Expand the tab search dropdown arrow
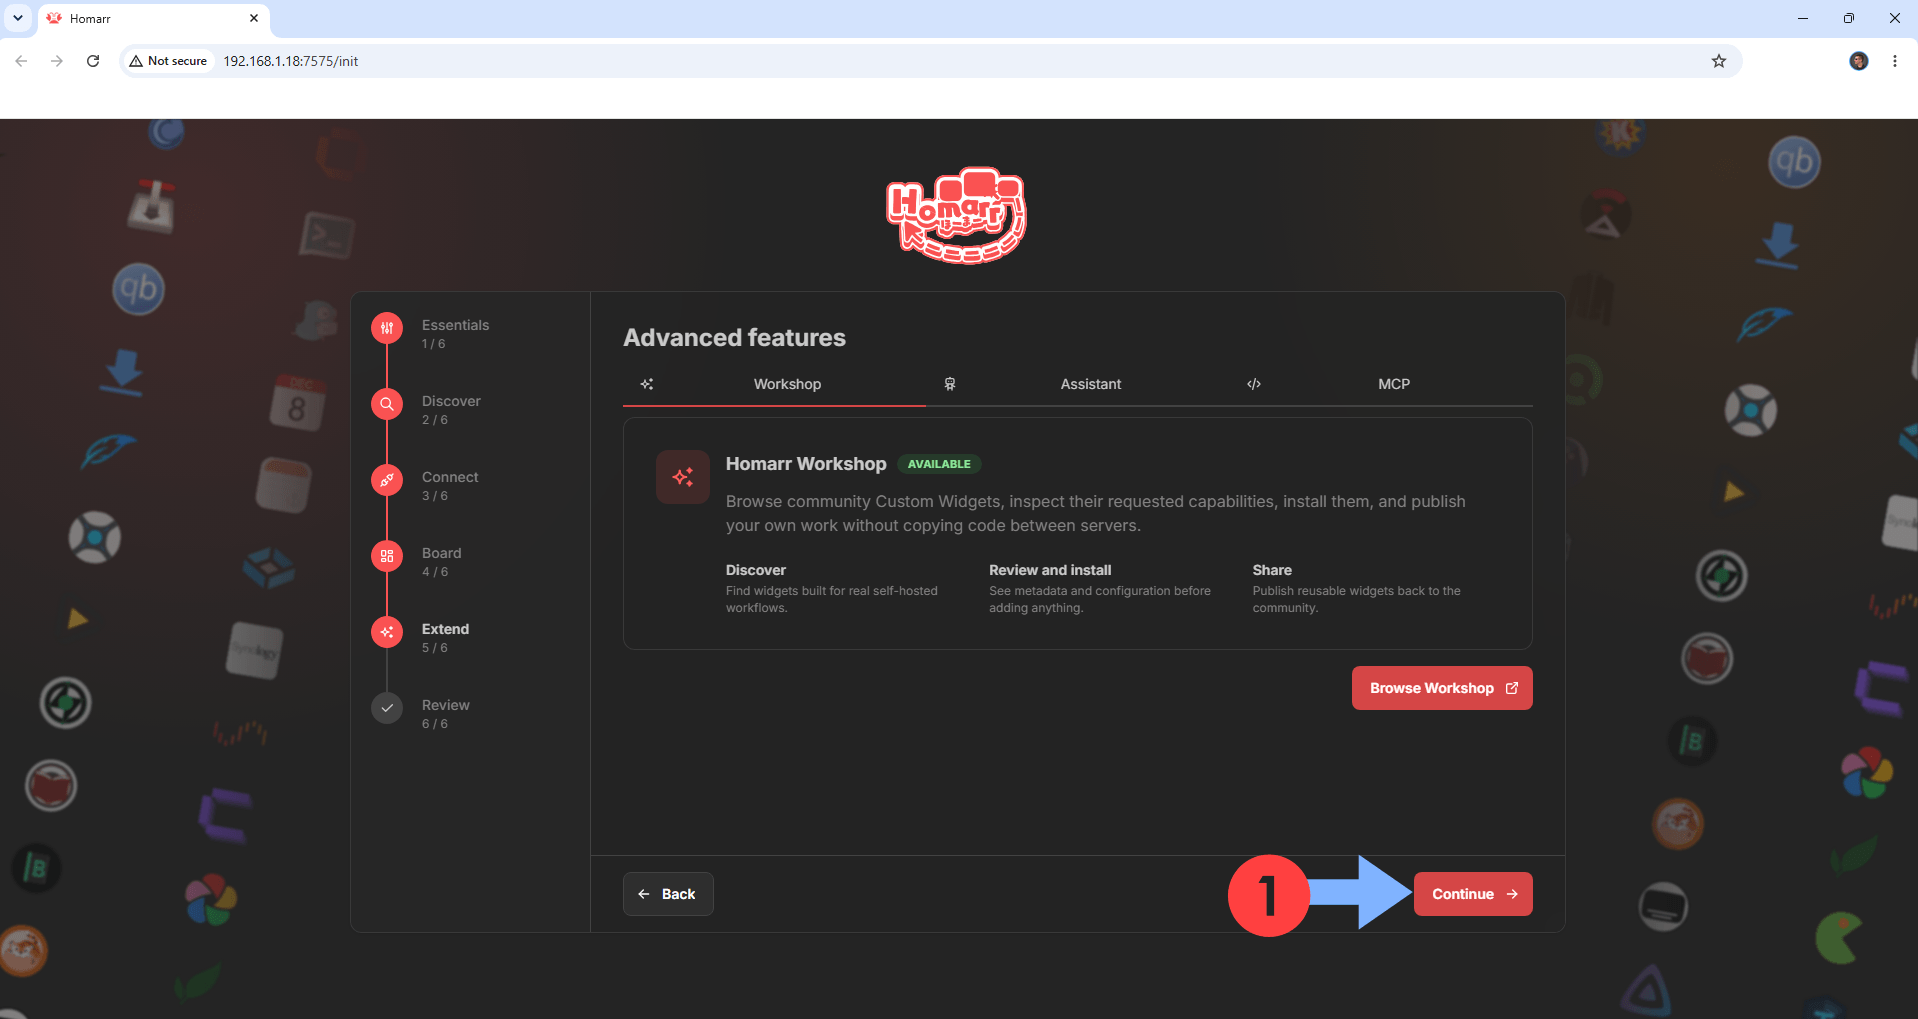 (18, 18)
